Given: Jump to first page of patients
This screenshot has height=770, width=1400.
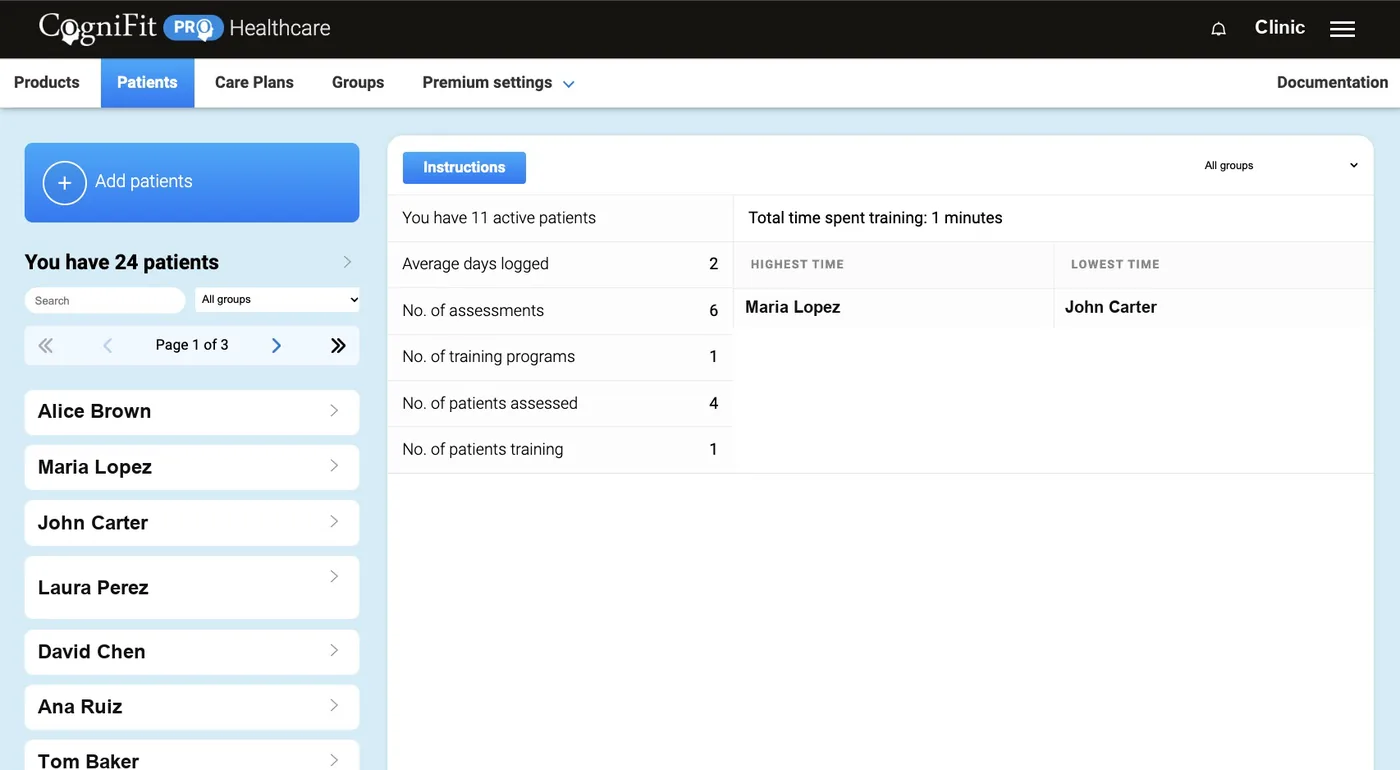Looking at the screenshot, I should click(46, 345).
